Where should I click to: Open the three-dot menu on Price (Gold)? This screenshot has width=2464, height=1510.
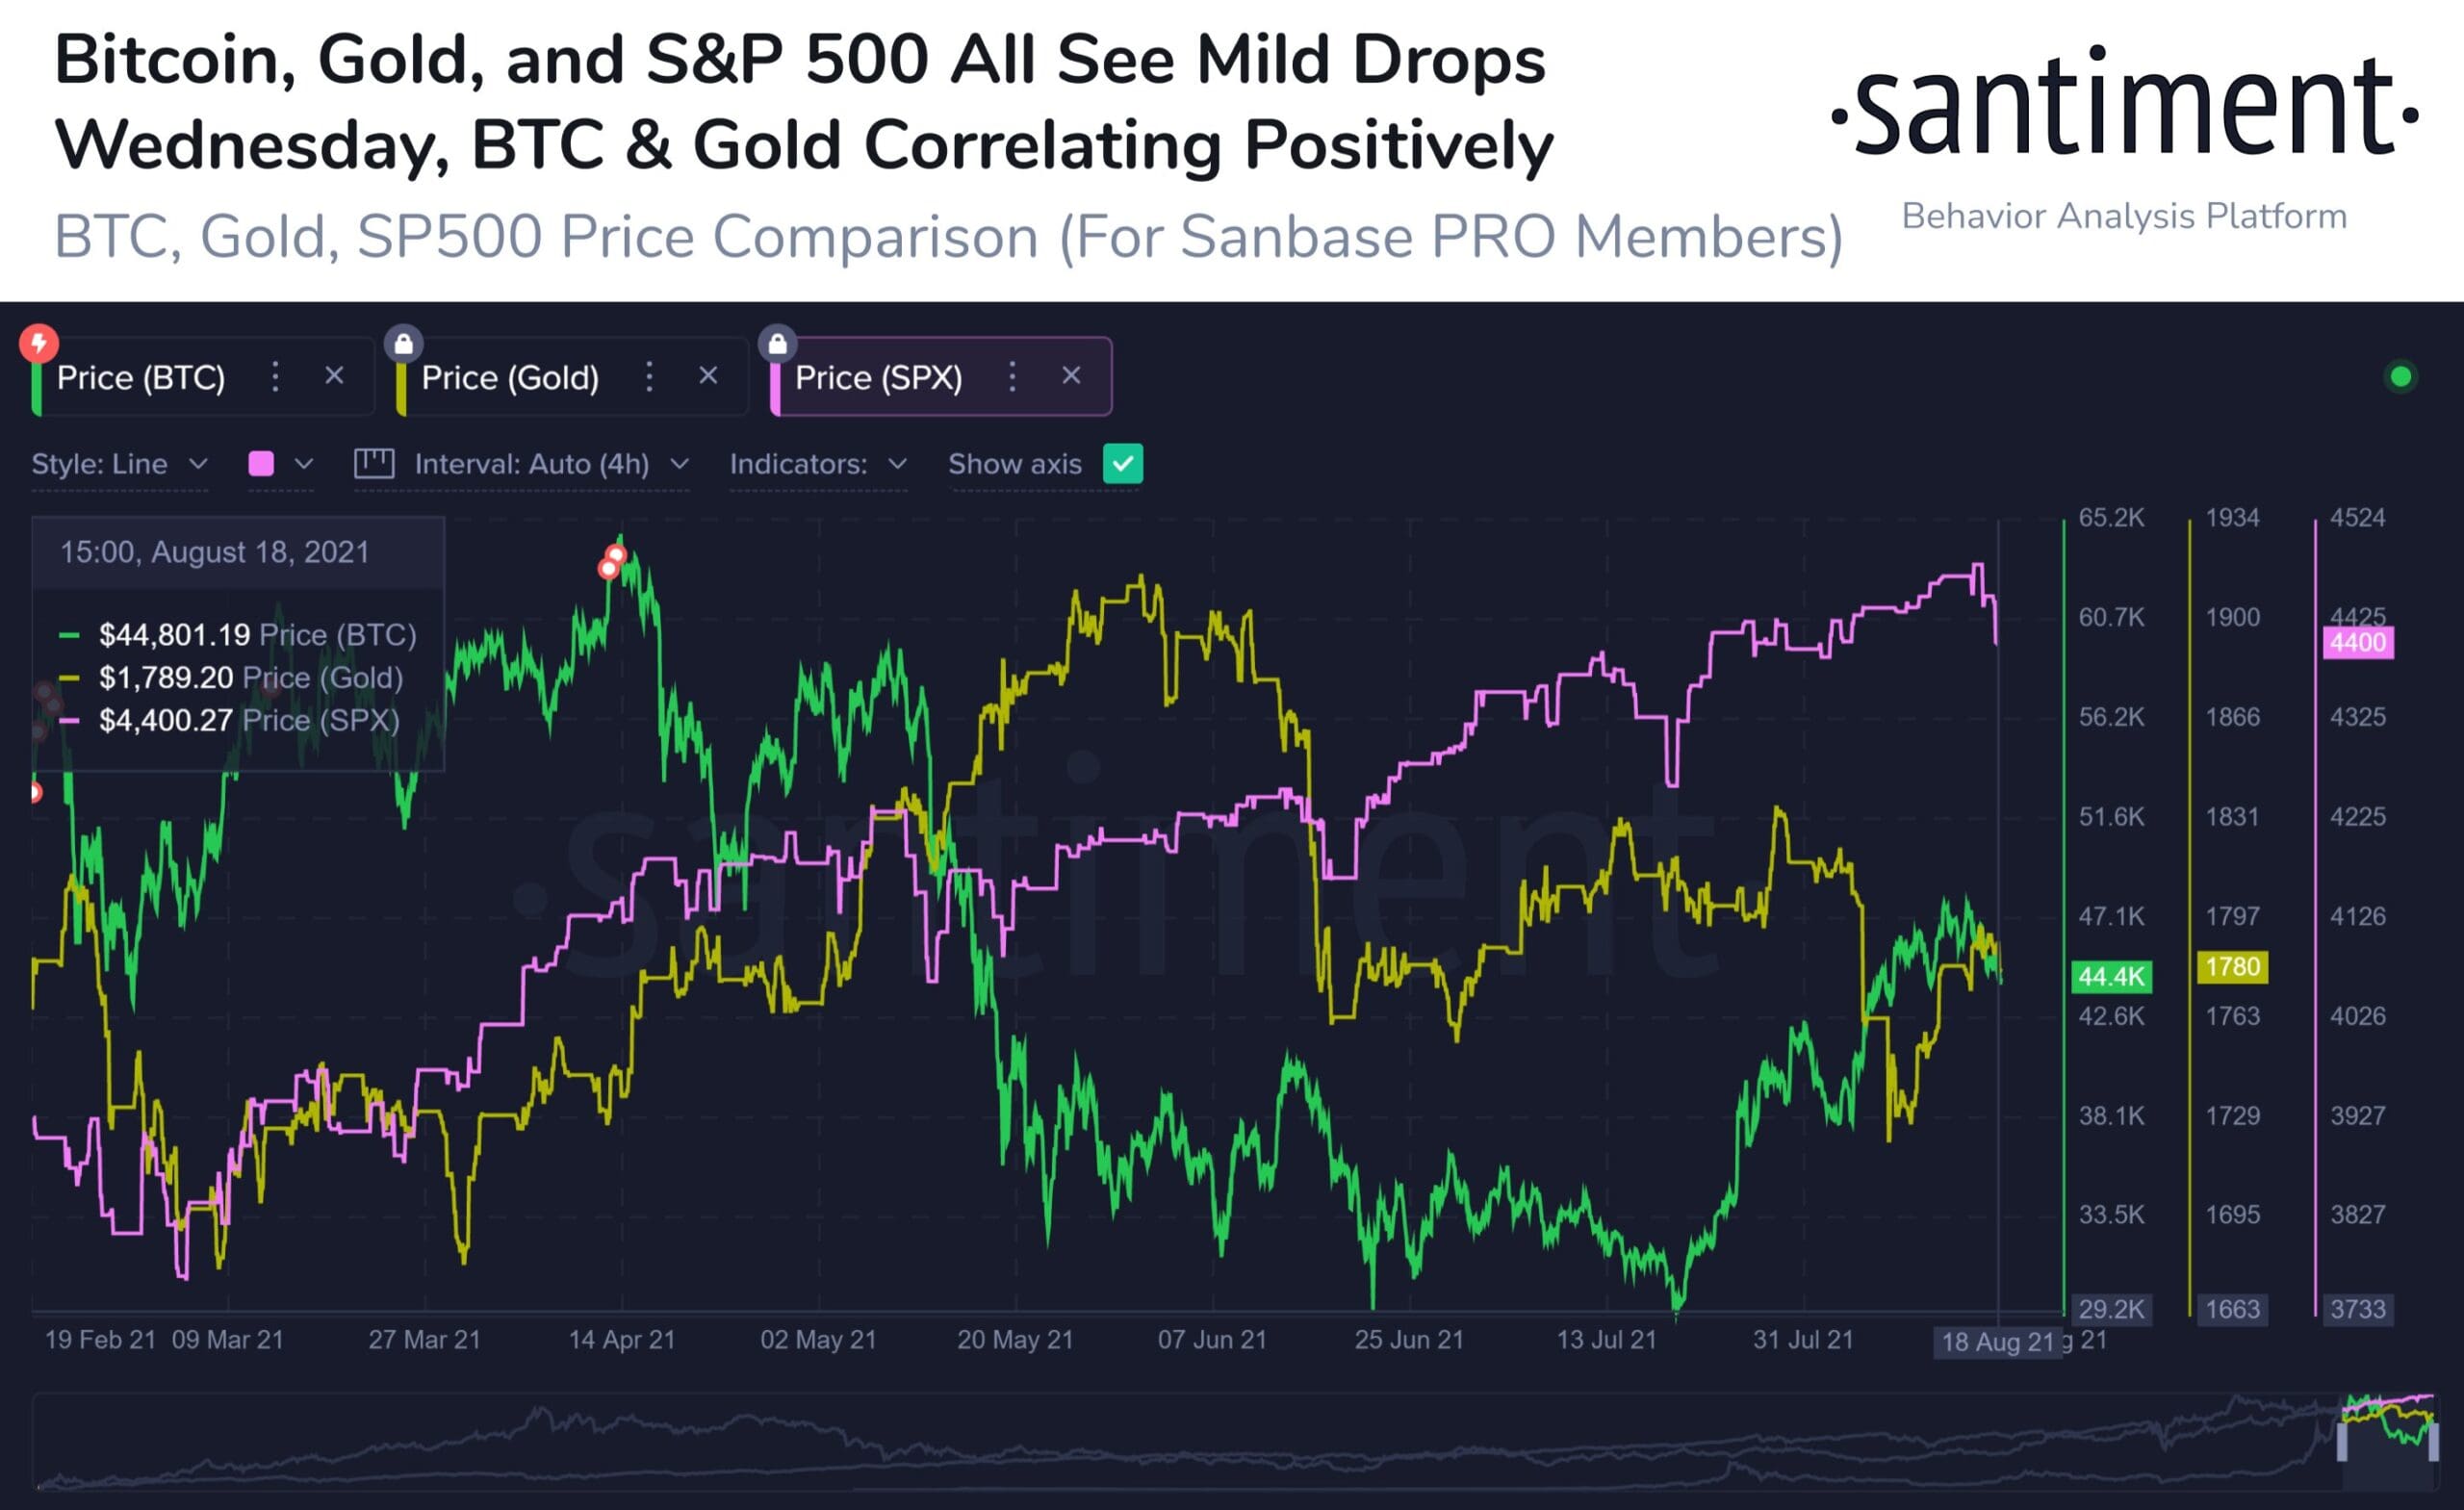(x=649, y=377)
